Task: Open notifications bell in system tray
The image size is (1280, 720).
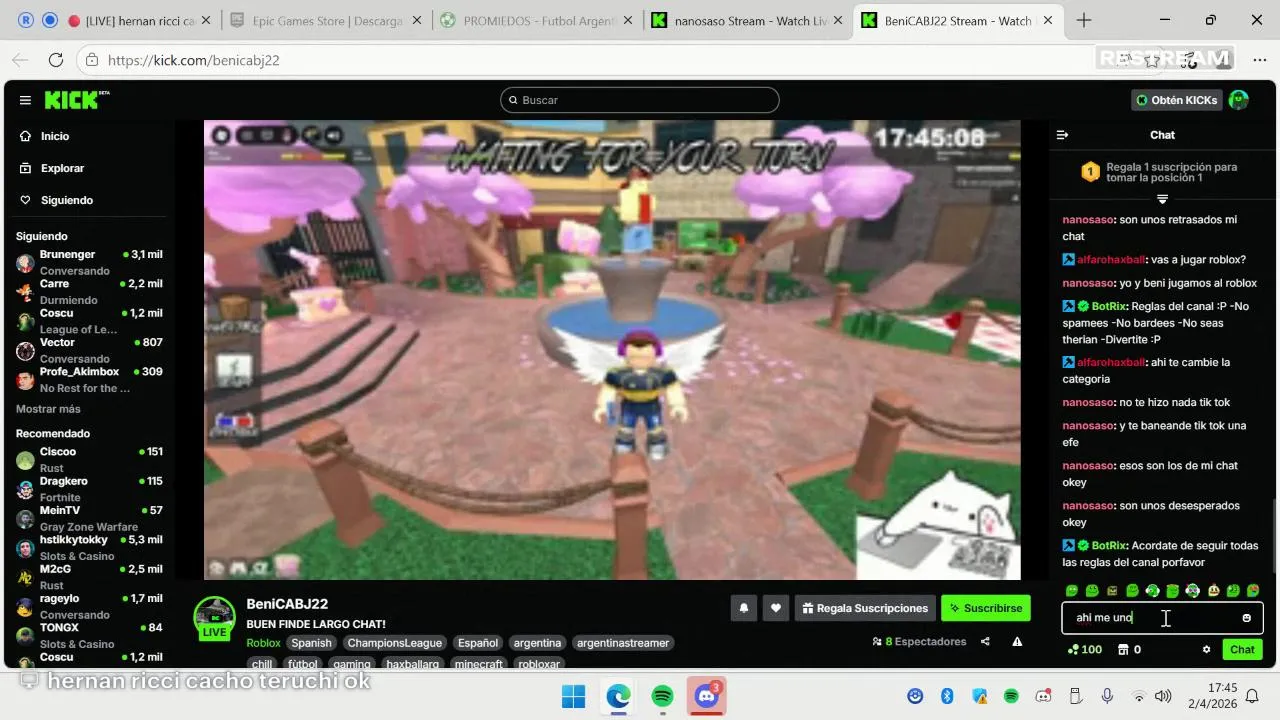Action: [x=1252, y=696]
